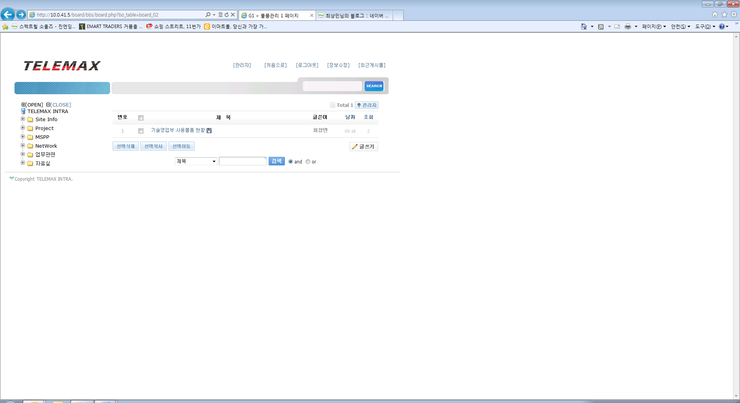This screenshot has width=740, height=403.
Task: Stop loading with the address bar X icon
Action: click(x=233, y=15)
